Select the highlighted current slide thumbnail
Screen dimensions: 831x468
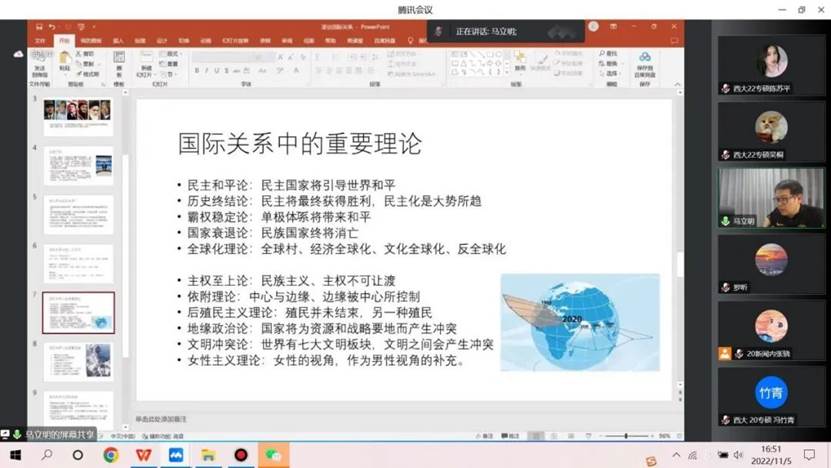(78, 312)
